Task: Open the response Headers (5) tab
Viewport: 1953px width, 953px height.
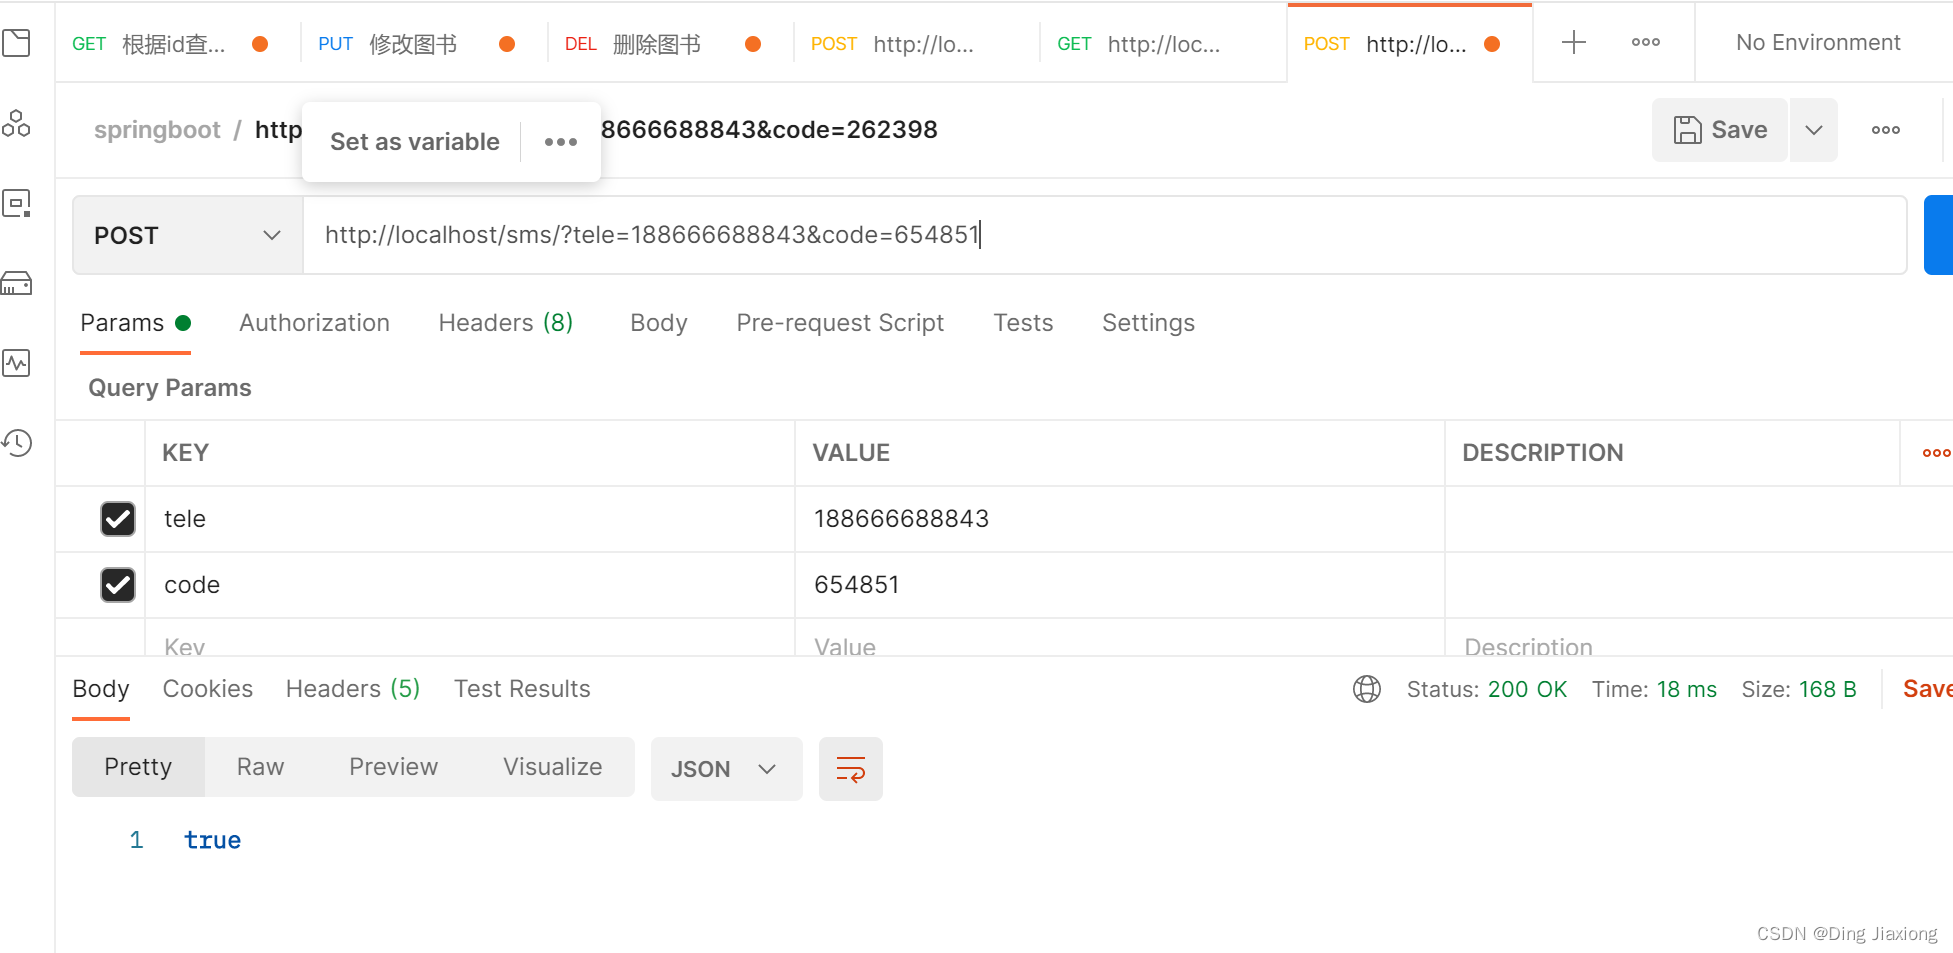Action: [353, 689]
